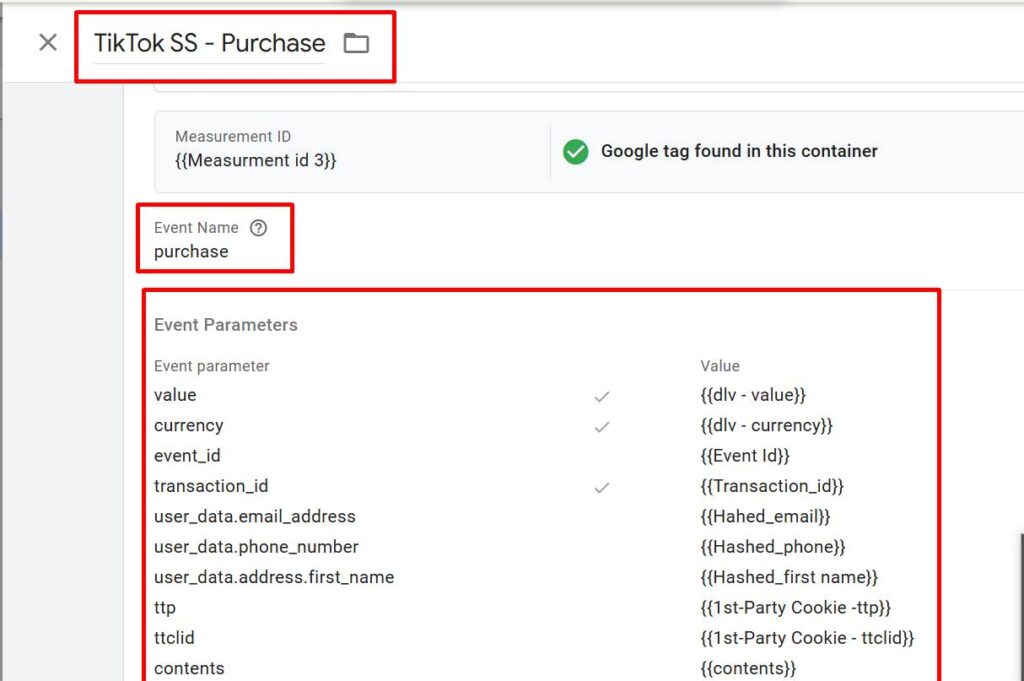Screen dimensions: 1024x681
Task: Click the checkmark in the value row
Action: coord(601,396)
